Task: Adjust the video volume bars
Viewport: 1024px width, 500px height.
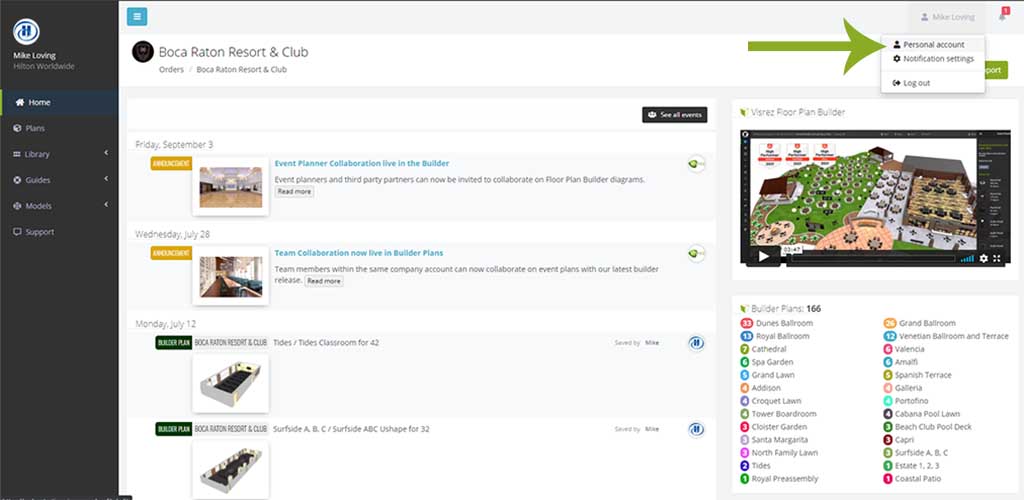Action: pyautogui.click(x=967, y=258)
